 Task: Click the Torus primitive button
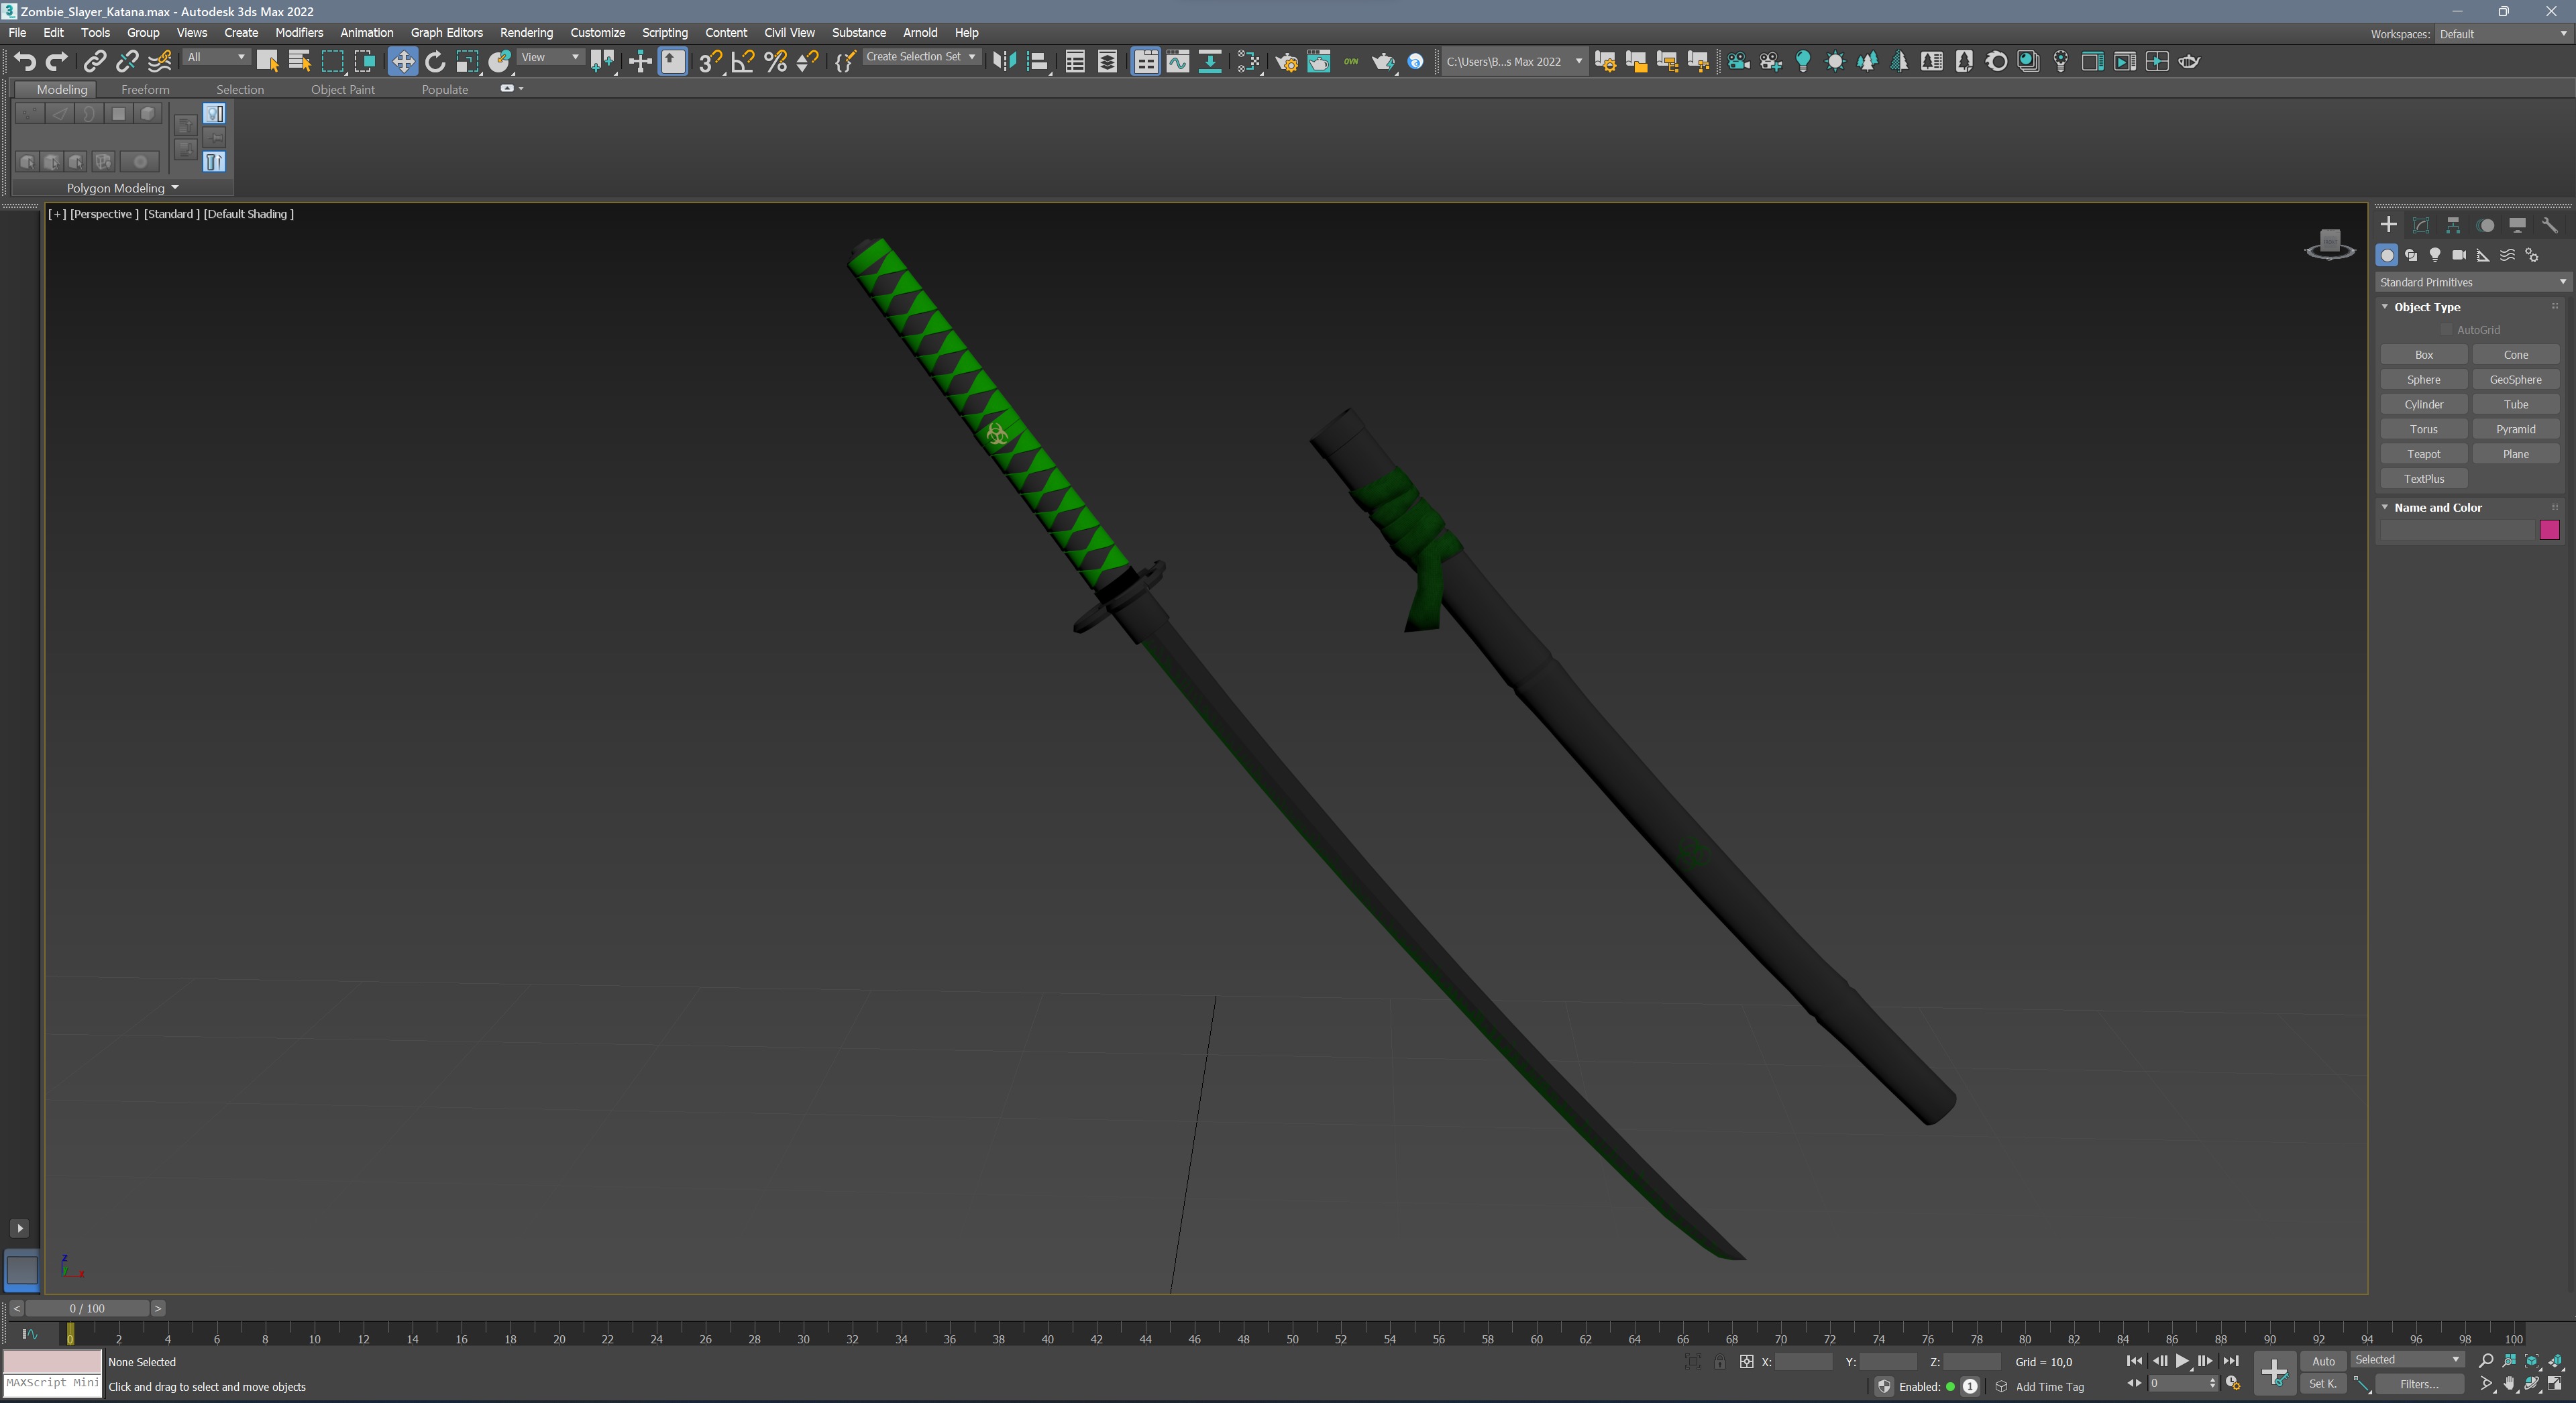[x=2423, y=429]
